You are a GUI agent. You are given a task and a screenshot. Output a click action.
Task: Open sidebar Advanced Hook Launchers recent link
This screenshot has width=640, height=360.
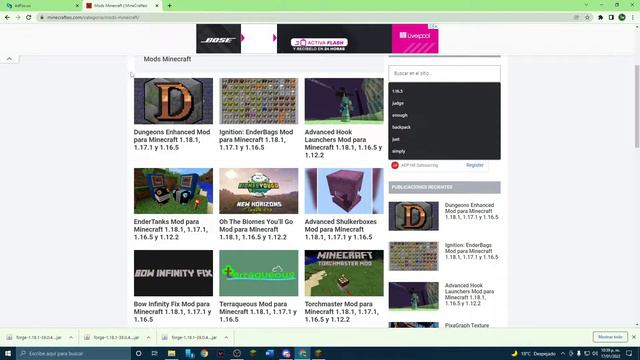click(469, 294)
